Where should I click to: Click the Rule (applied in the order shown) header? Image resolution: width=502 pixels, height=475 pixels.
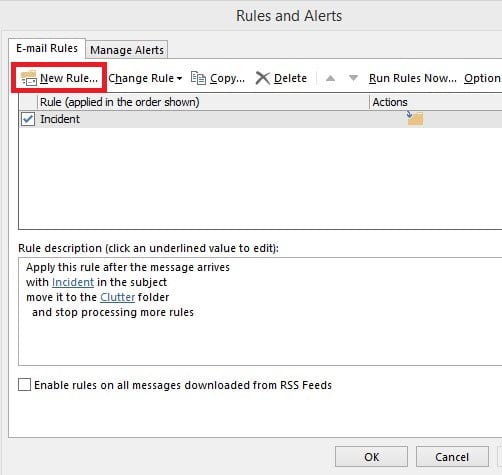tap(120, 102)
